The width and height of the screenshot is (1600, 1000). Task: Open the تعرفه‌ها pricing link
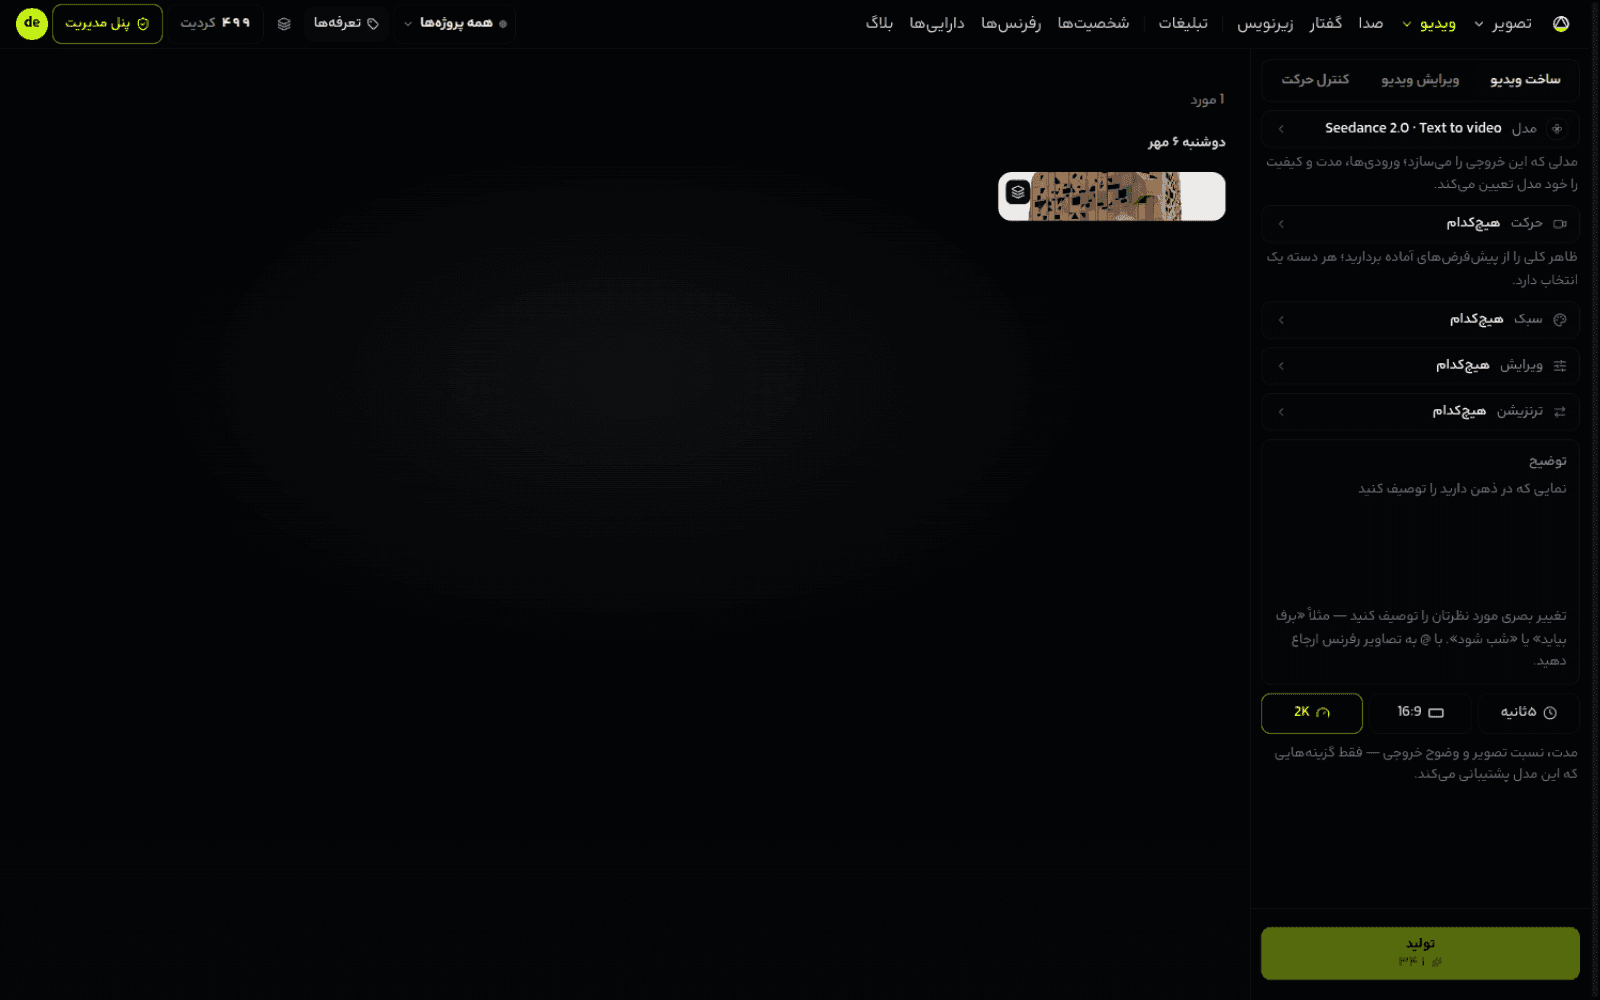346,24
